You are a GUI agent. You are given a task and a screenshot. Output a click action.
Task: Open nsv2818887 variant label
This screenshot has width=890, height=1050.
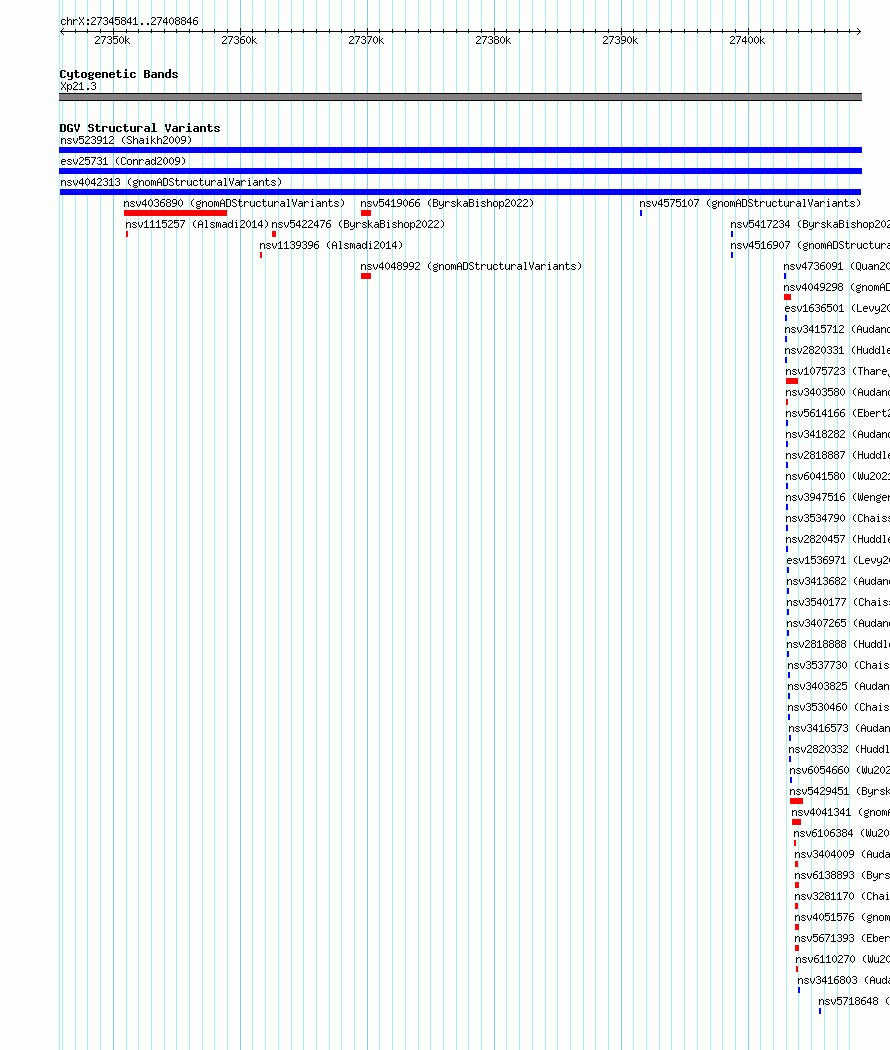(x=838, y=455)
